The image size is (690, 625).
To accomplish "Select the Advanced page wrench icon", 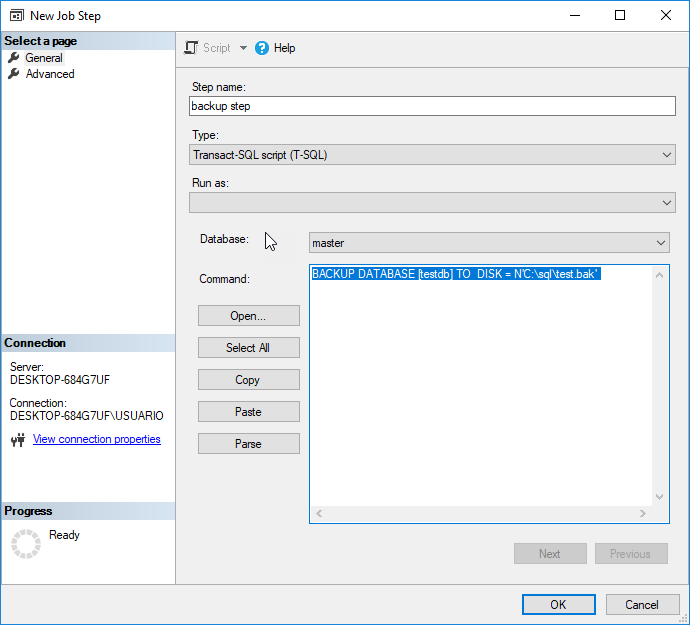I will tap(13, 74).
